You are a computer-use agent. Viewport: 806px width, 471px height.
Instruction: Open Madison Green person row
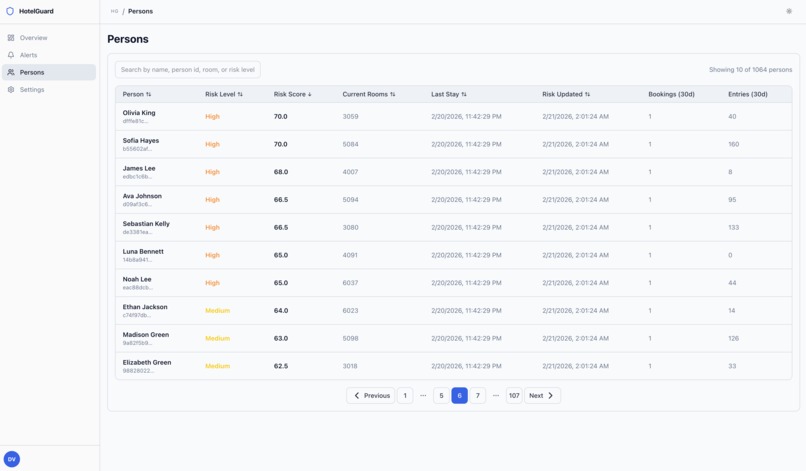point(453,339)
